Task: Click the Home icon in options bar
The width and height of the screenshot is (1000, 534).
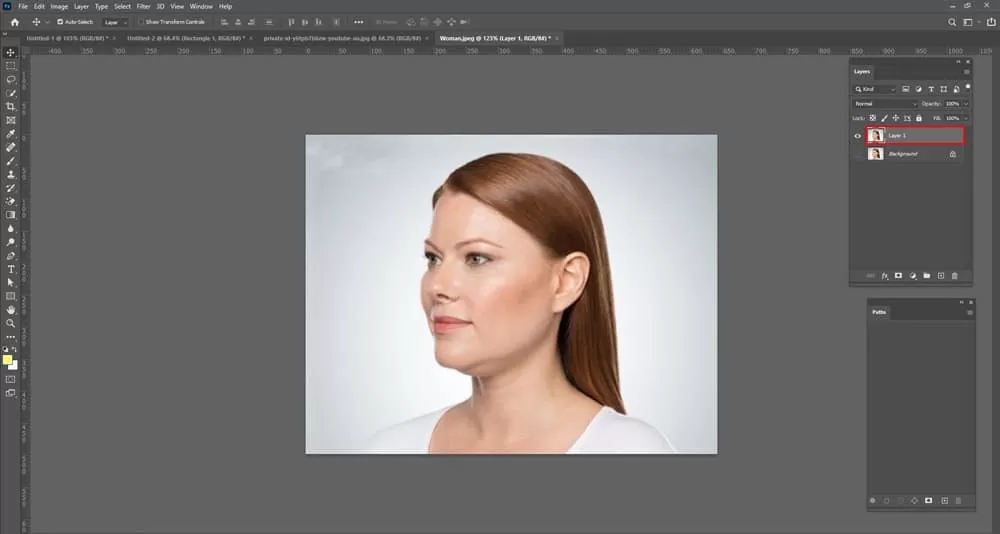Action: pos(15,22)
